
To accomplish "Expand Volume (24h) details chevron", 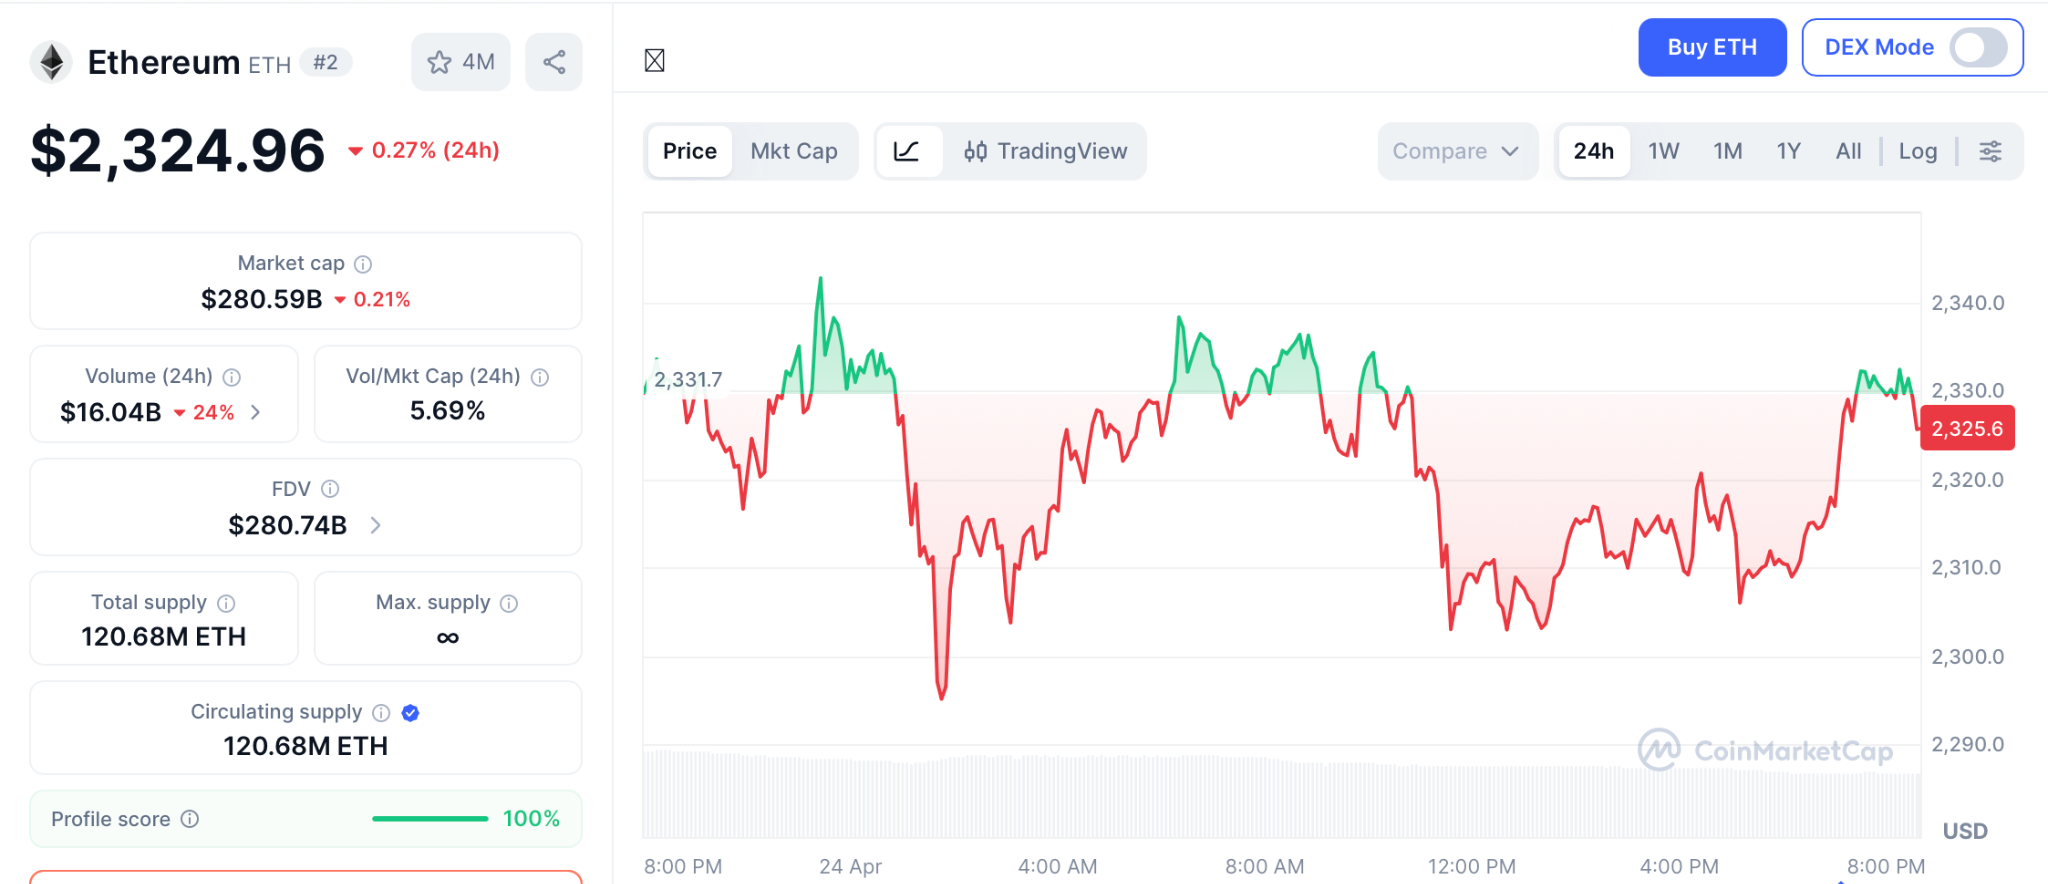I will tap(256, 412).
